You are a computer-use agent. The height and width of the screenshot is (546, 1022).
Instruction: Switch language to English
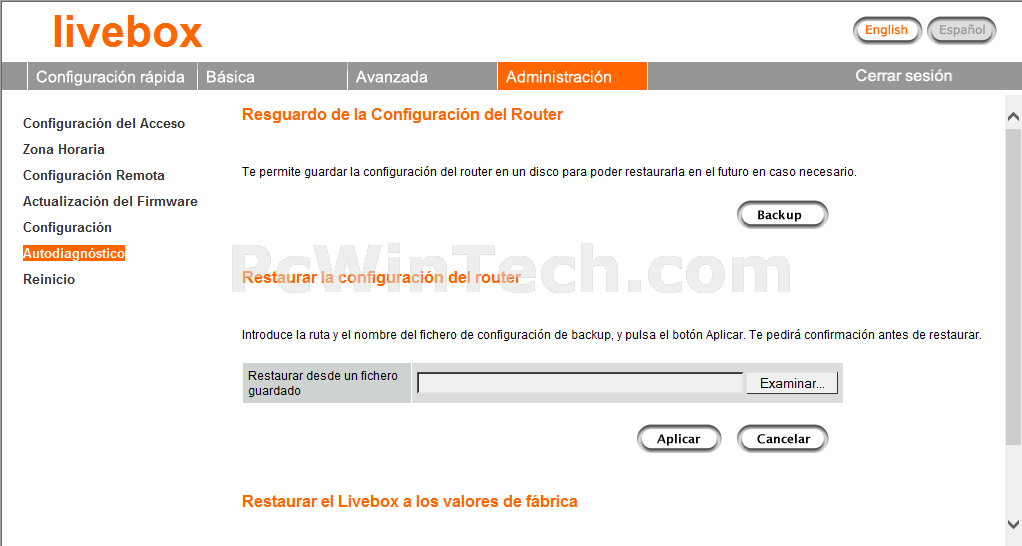coord(886,30)
